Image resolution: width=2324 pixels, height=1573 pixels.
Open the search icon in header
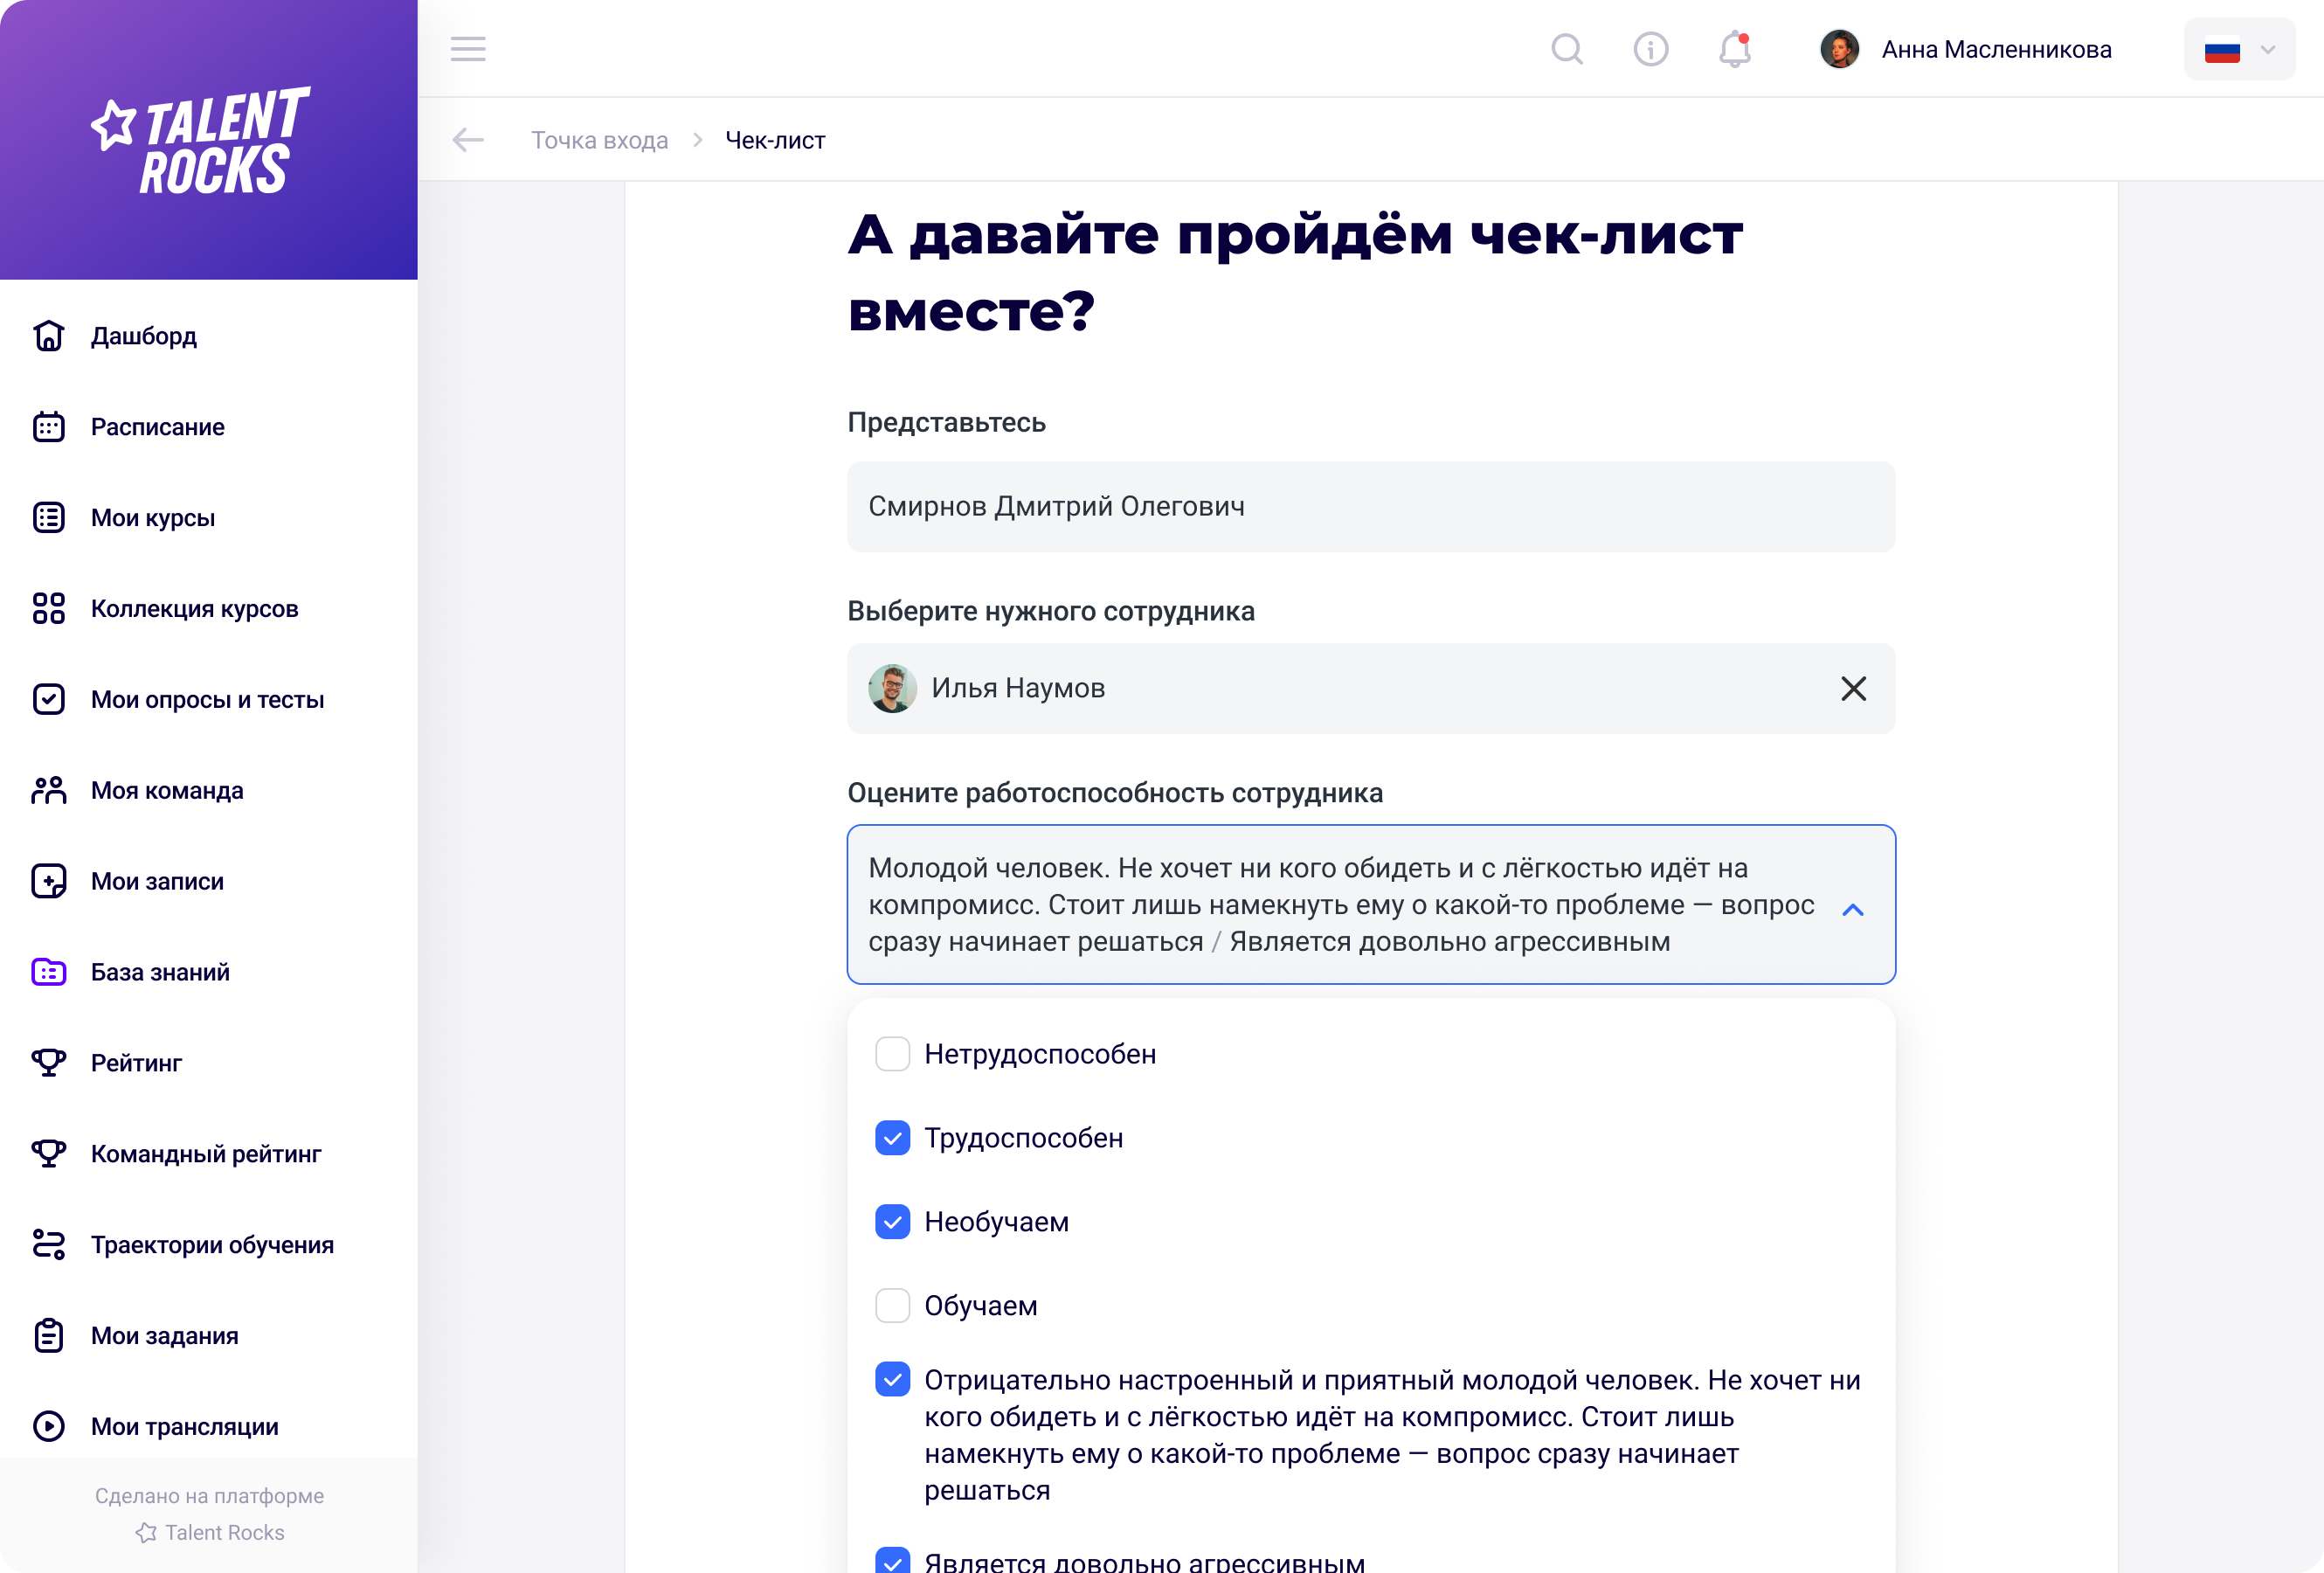(1566, 49)
